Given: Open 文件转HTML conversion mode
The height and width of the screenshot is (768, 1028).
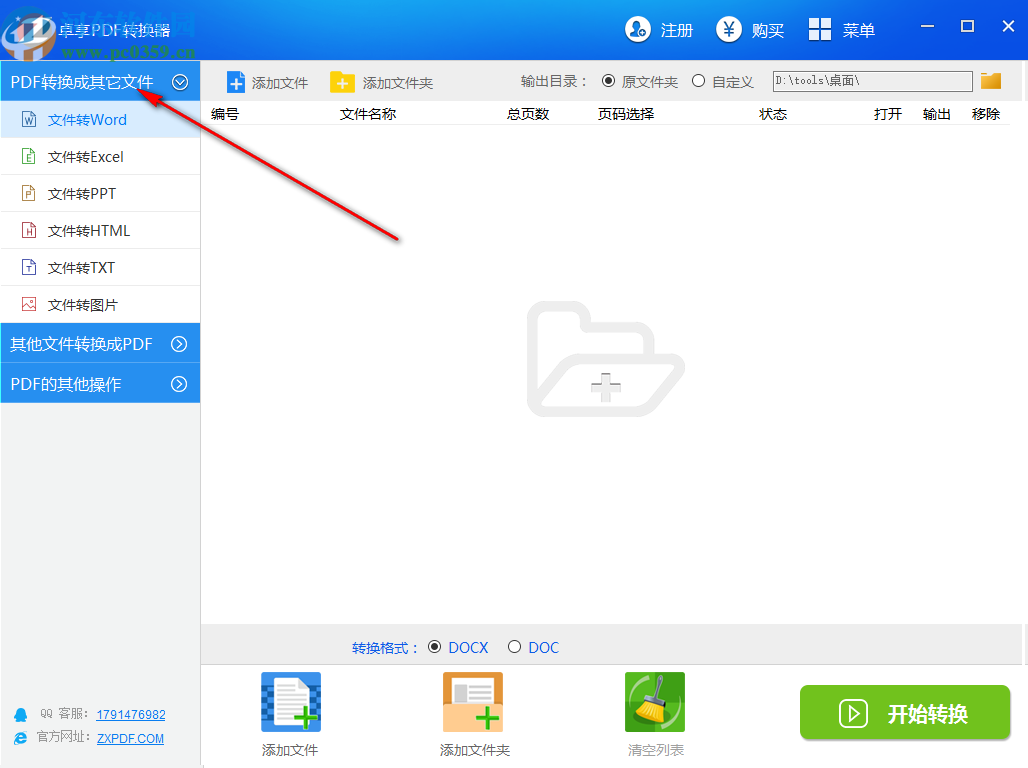Looking at the screenshot, I should pyautogui.click(x=100, y=230).
